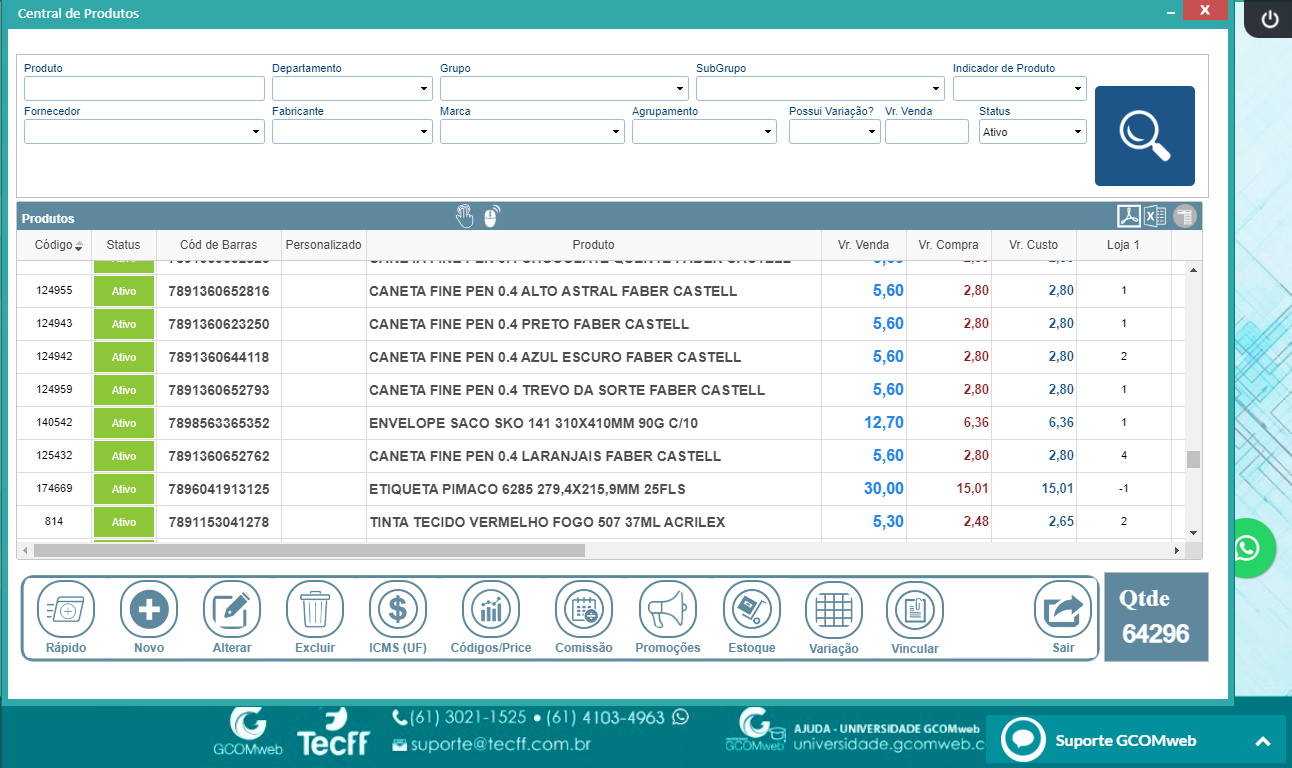The width and height of the screenshot is (1292, 768).
Task: Click product code 125432
Action: coord(54,456)
